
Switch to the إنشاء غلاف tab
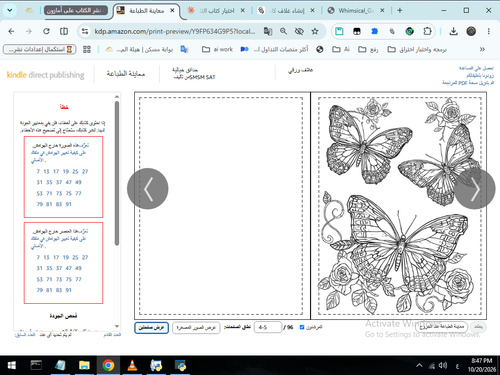286,11
